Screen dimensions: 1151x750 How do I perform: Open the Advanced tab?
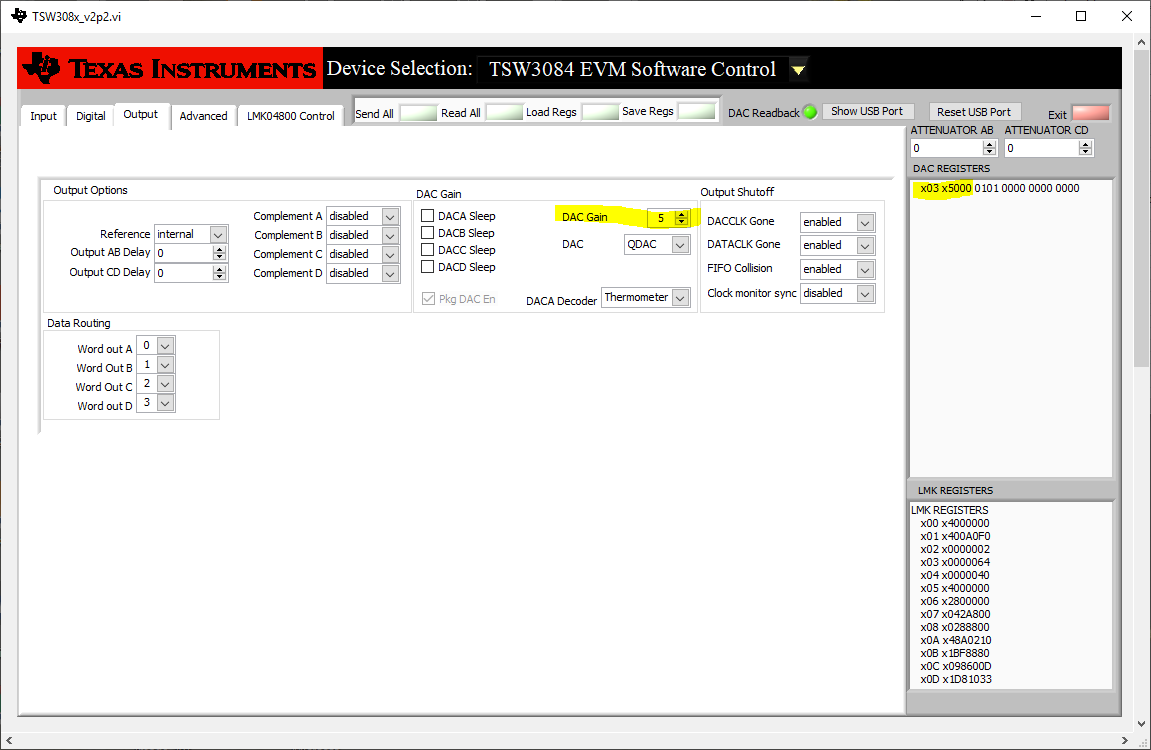click(x=203, y=116)
